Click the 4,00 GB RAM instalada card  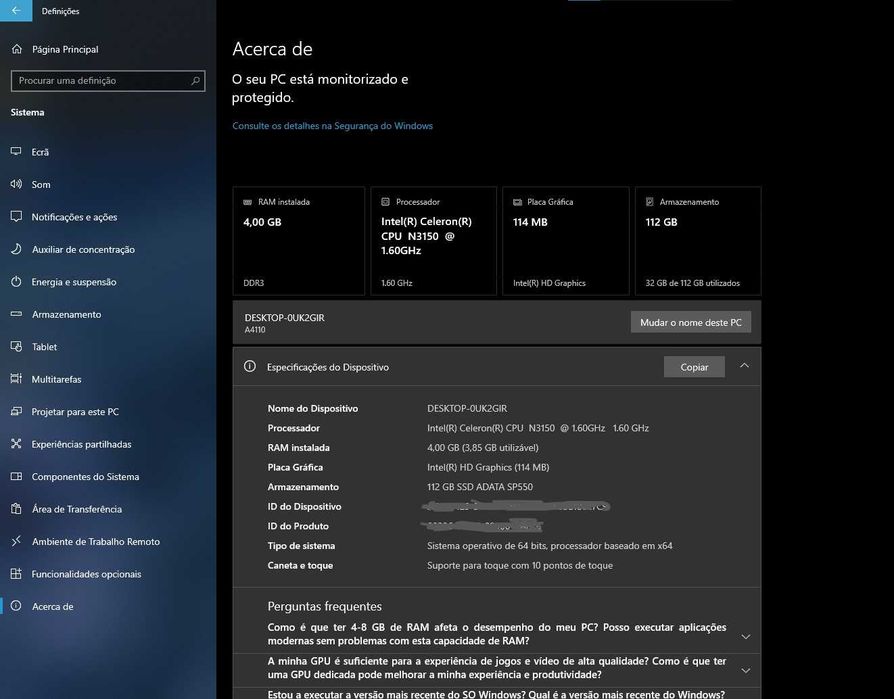(298, 241)
